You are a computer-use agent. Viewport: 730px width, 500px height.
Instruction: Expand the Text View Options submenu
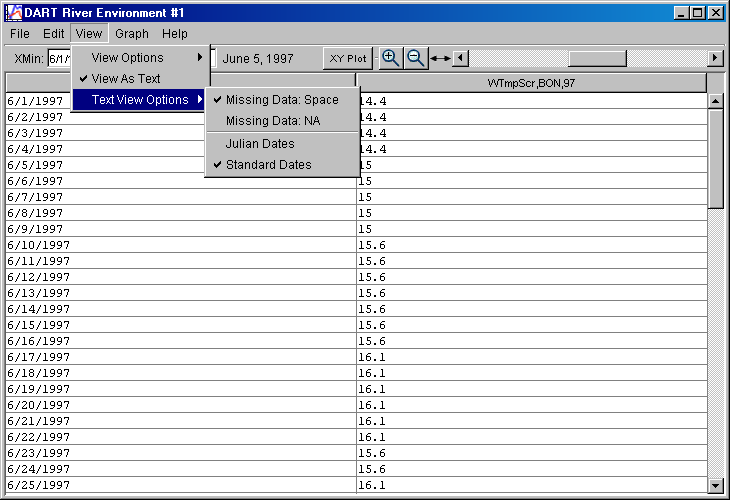pyautogui.click(x=140, y=100)
